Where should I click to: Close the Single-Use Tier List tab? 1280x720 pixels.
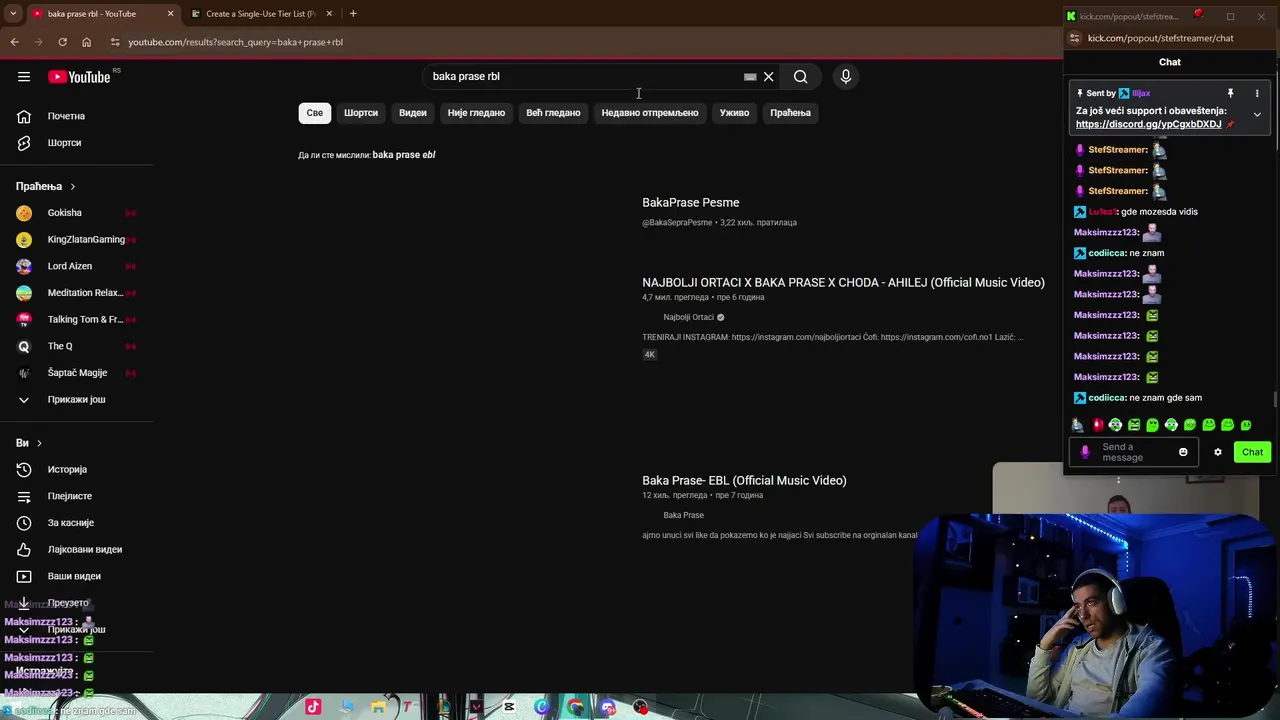pyautogui.click(x=329, y=14)
